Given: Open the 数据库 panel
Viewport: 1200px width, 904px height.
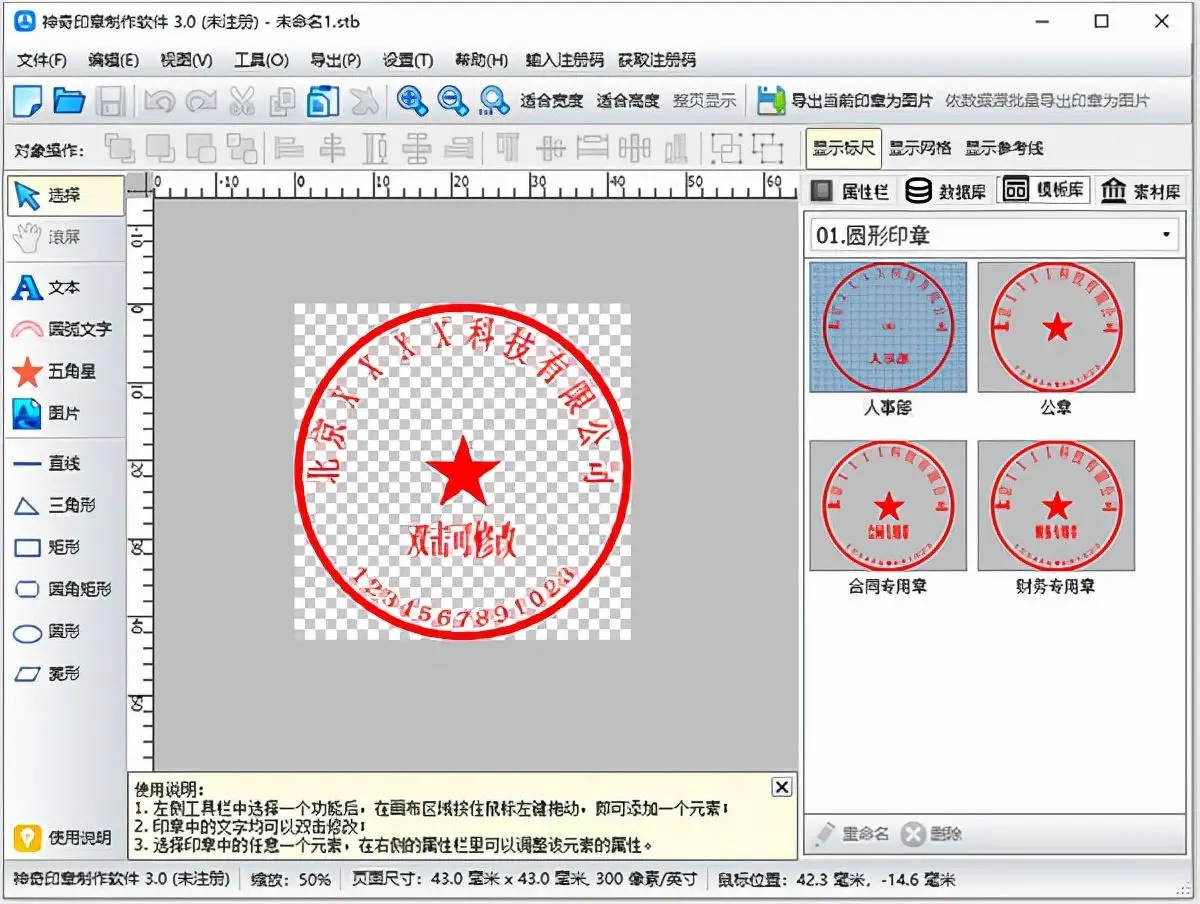Looking at the screenshot, I should click(x=945, y=190).
